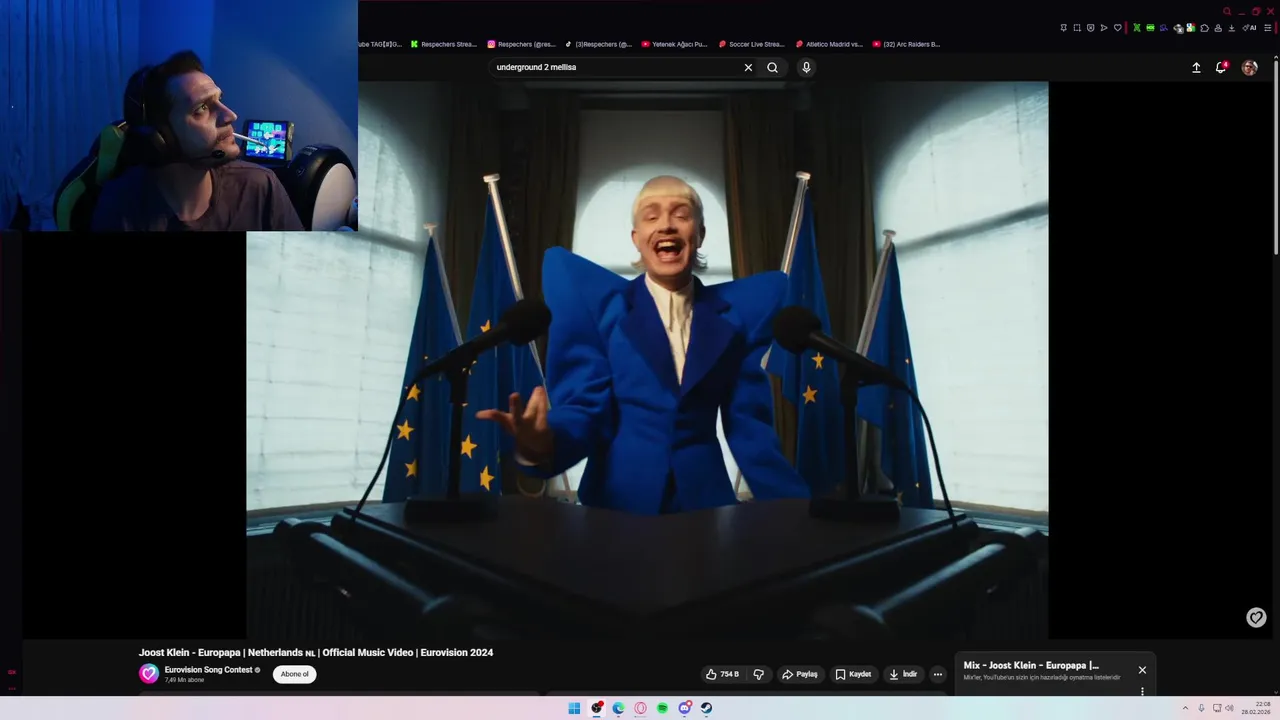This screenshot has width=1280, height=720.
Task: Click the taskbar volume speaker icon
Action: click(x=1229, y=708)
